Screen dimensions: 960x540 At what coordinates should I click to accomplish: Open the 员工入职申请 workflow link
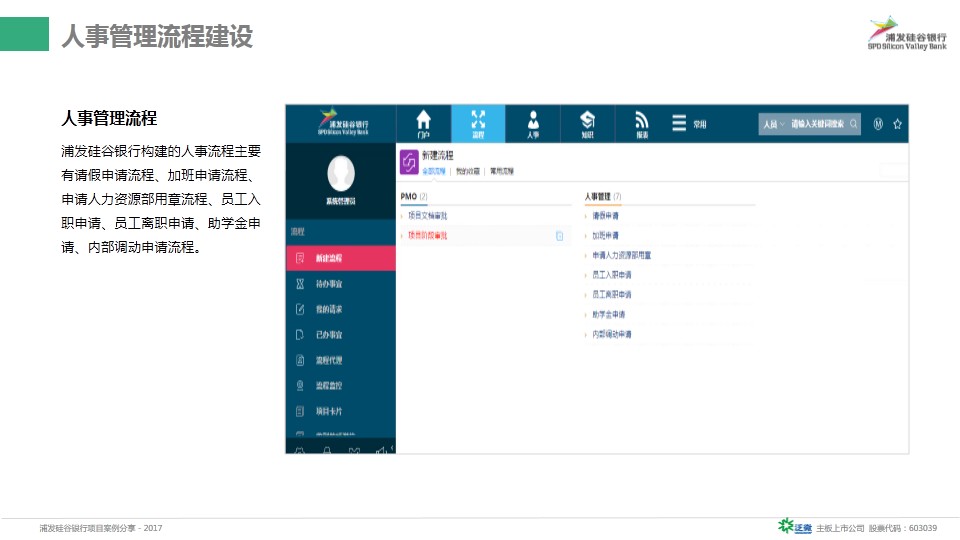tap(612, 275)
